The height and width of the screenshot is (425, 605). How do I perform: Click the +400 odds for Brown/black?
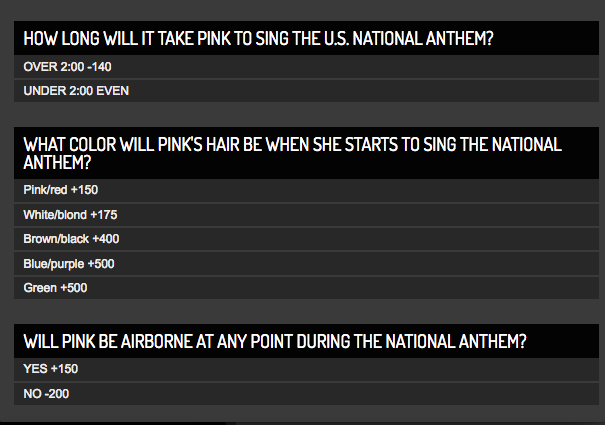click(x=106, y=239)
